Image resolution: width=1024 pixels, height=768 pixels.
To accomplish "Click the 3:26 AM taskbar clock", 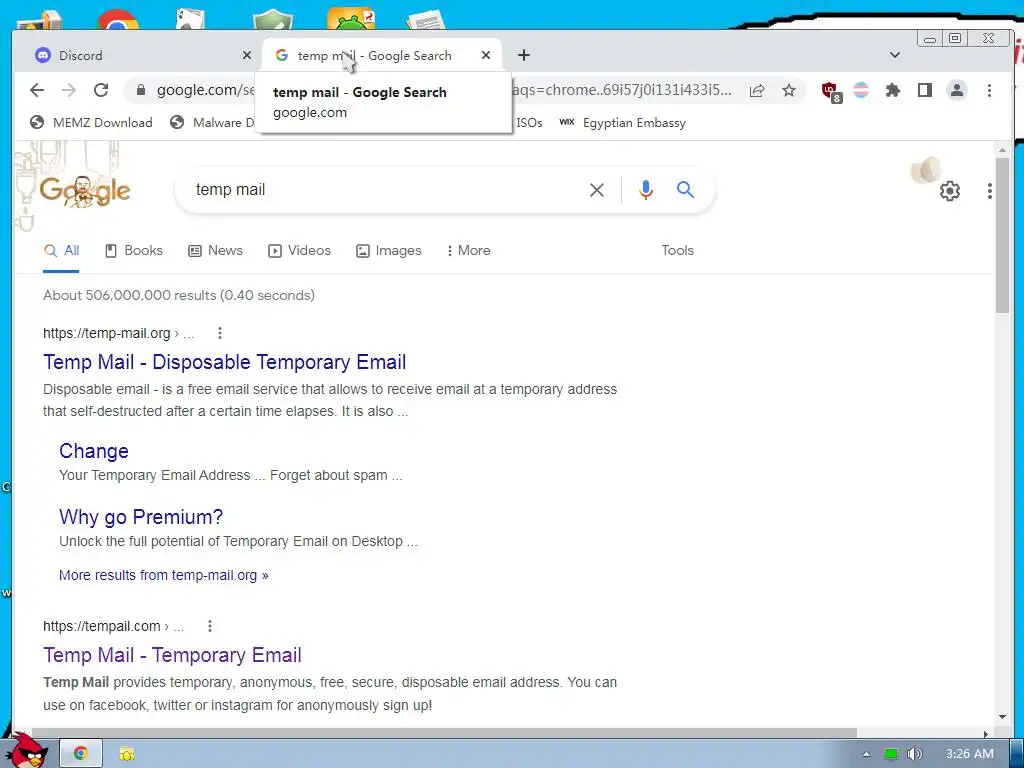I will pyautogui.click(x=970, y=754).
